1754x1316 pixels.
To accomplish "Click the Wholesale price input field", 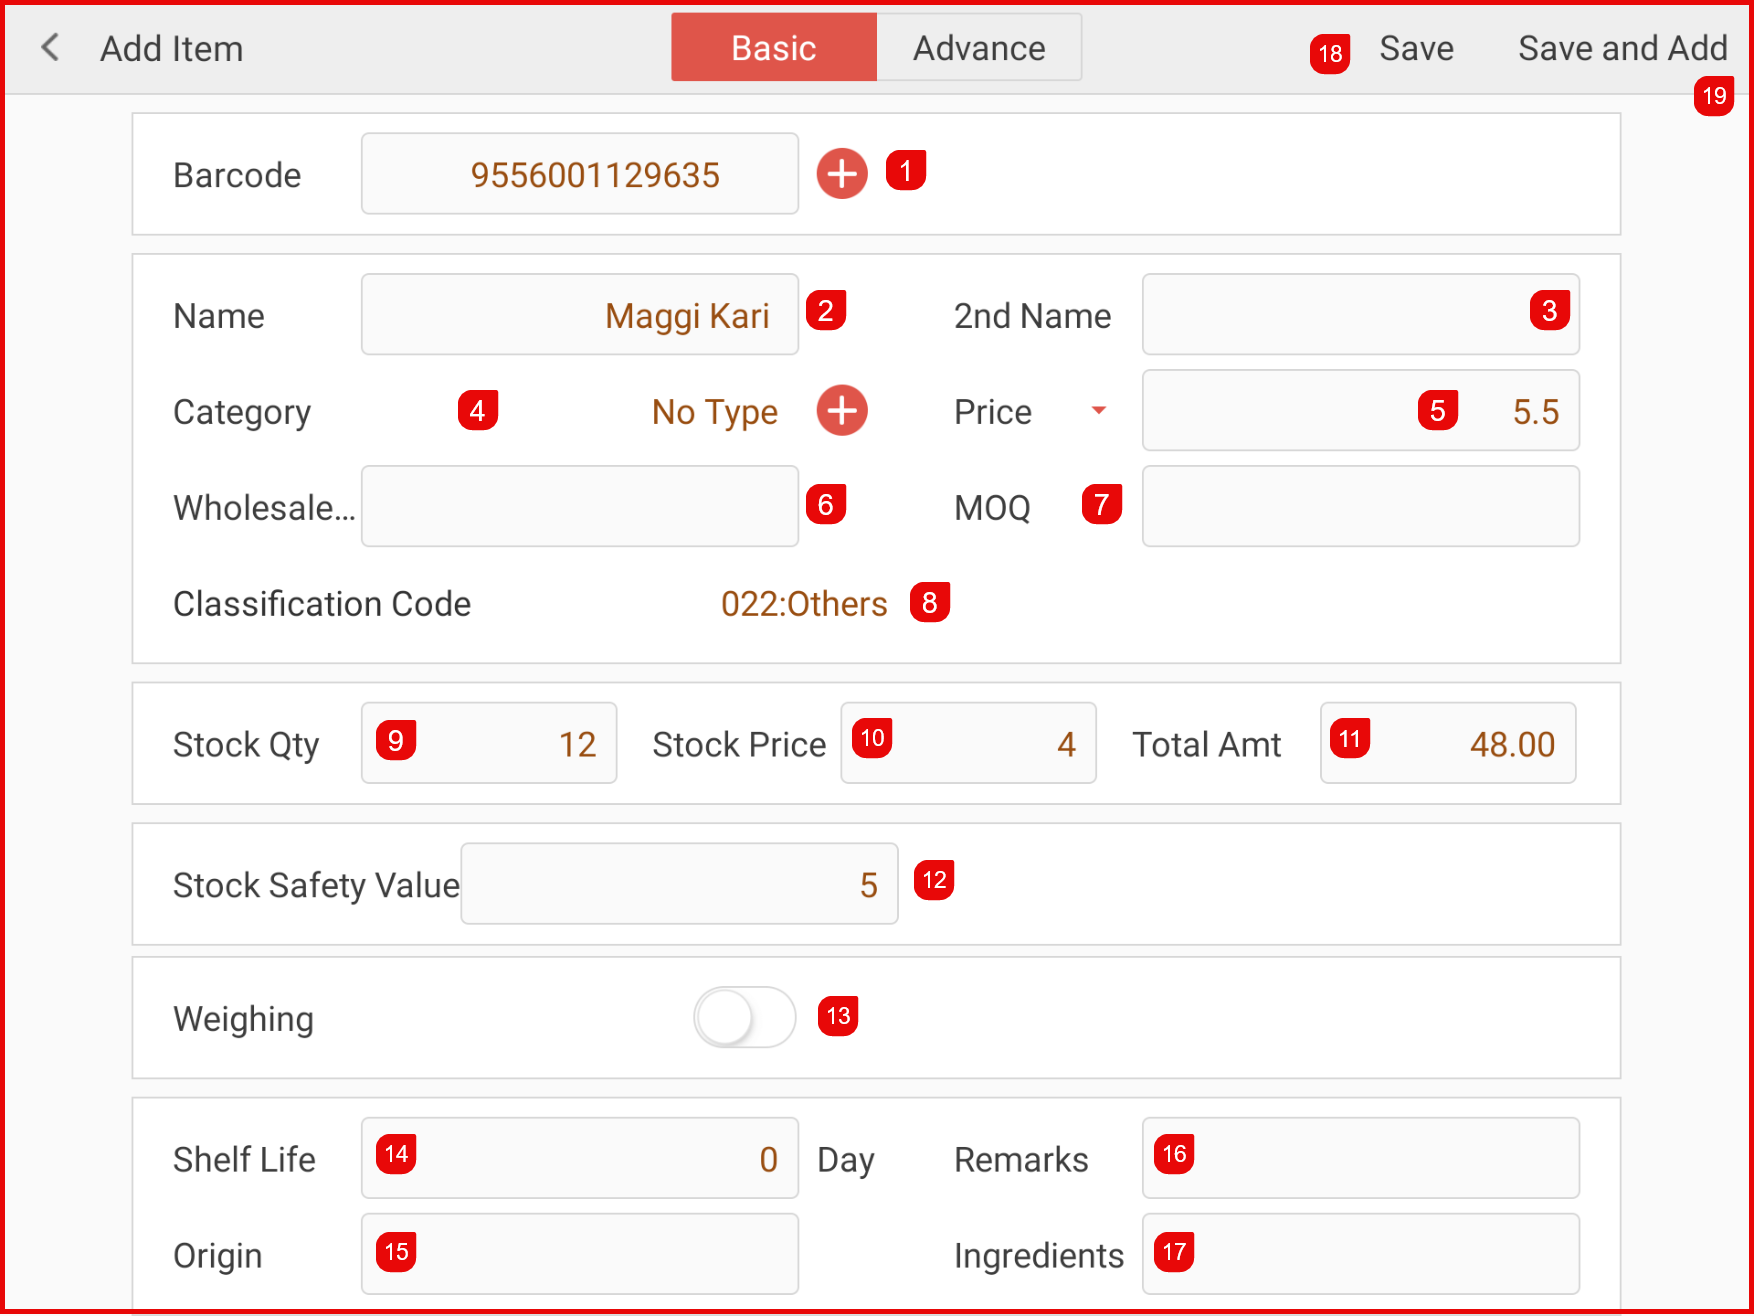I will point(580,507).
